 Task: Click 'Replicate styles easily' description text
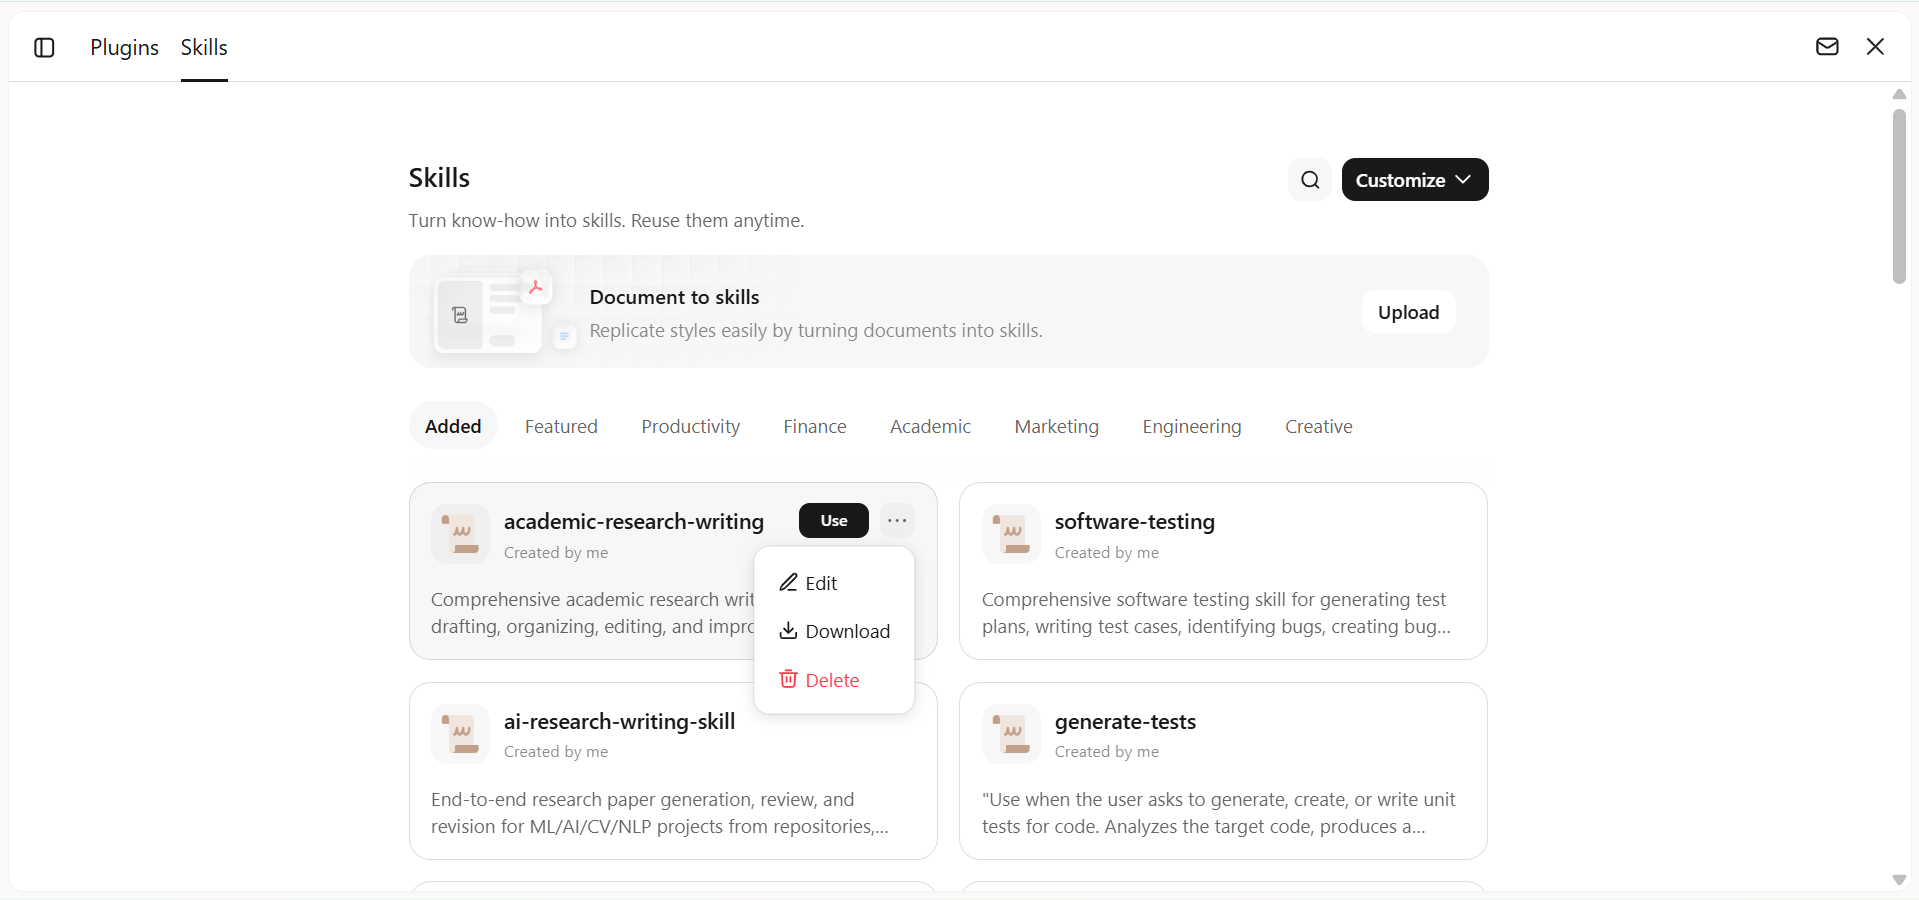click(x=816, y=330)
